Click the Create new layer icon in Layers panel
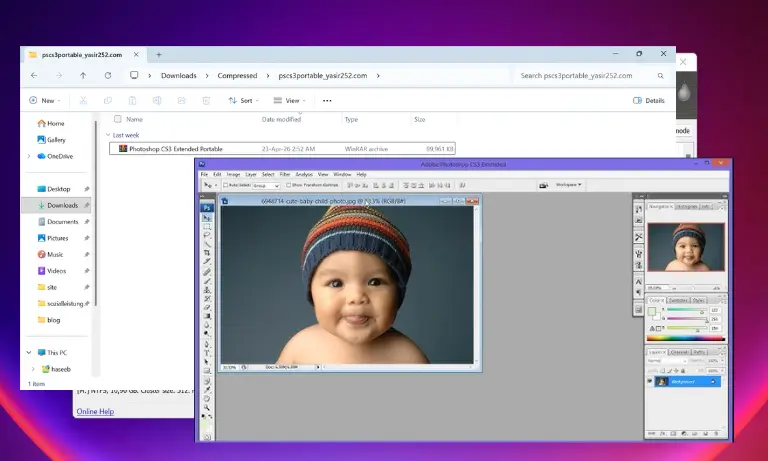The image size is (768, 461). [x=706, y=433]
